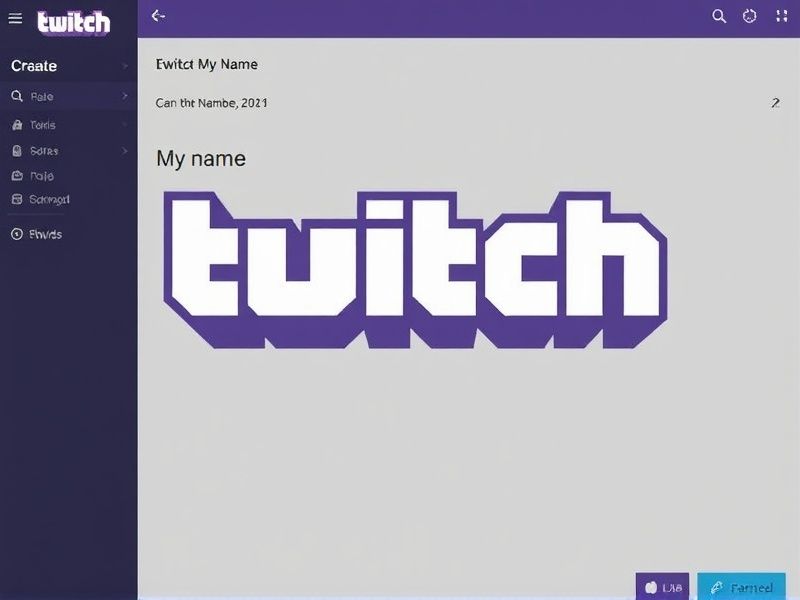Screen dimensions: 800x600
Task: Click the 'My name' heading
Action: click(201, 159)
